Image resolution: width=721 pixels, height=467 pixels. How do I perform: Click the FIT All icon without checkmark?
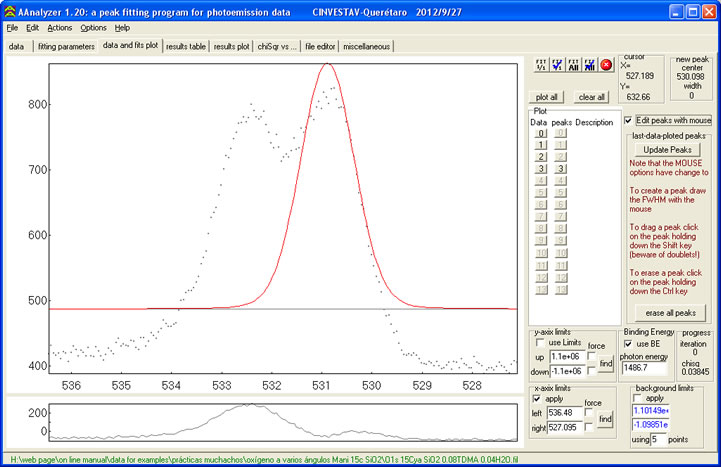coord(574,65)
